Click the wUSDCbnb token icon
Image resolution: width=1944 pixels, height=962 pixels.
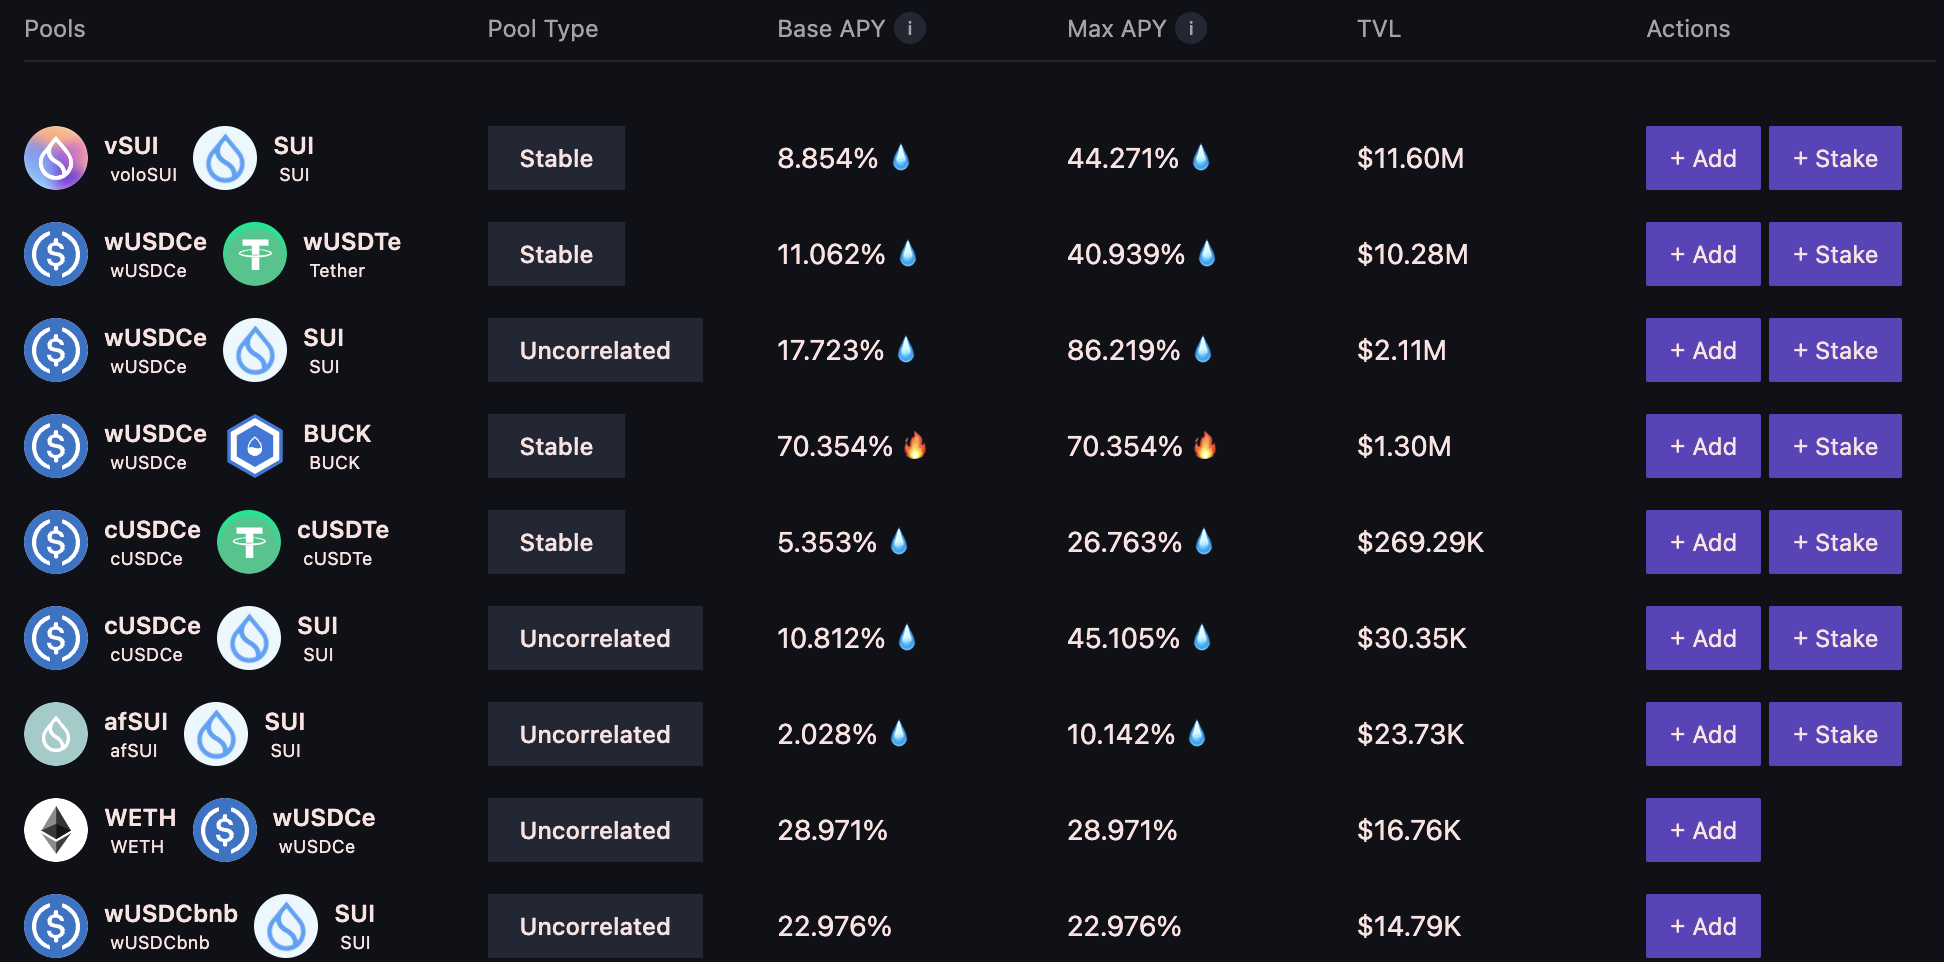pyautogui.click(x=56, y=926)
